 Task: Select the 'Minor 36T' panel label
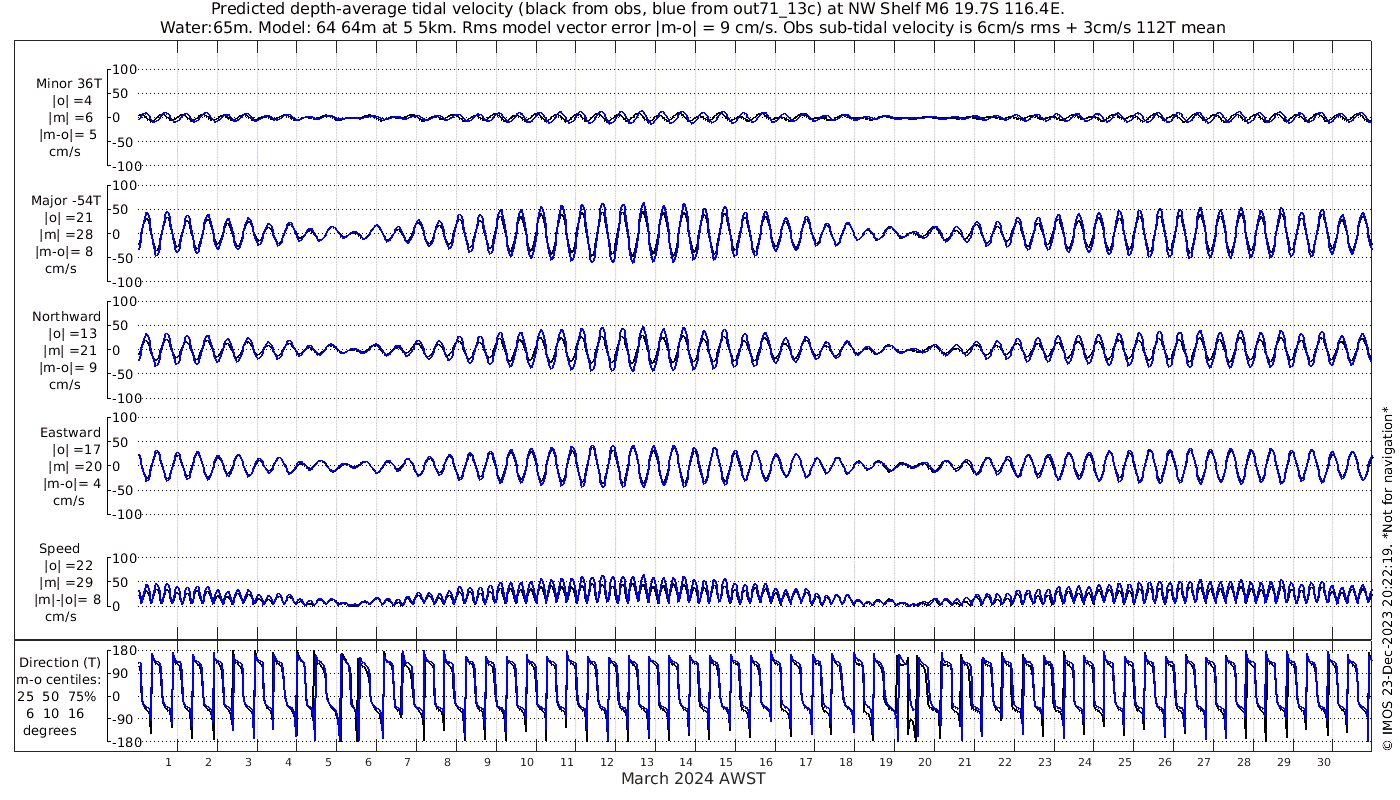[x=69, y=84]
